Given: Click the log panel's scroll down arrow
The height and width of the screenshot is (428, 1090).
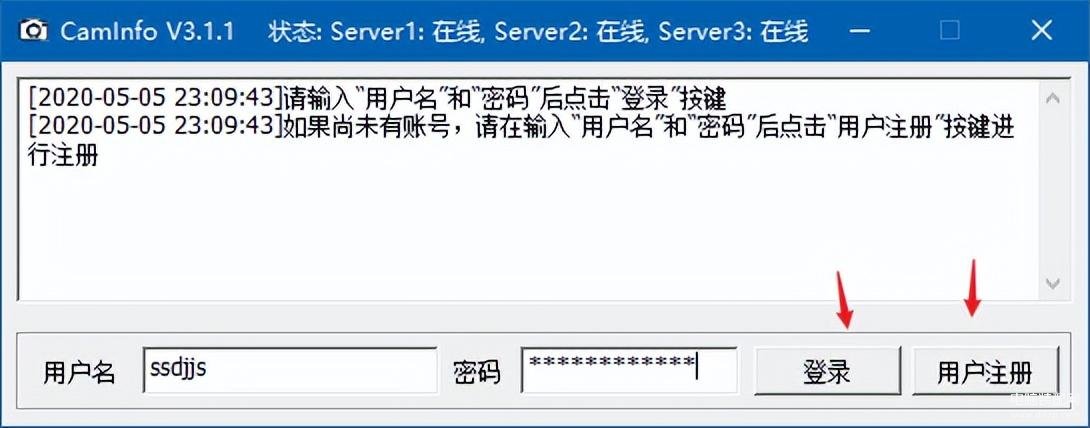Looking at the screenshot, I should [1052, 283].
